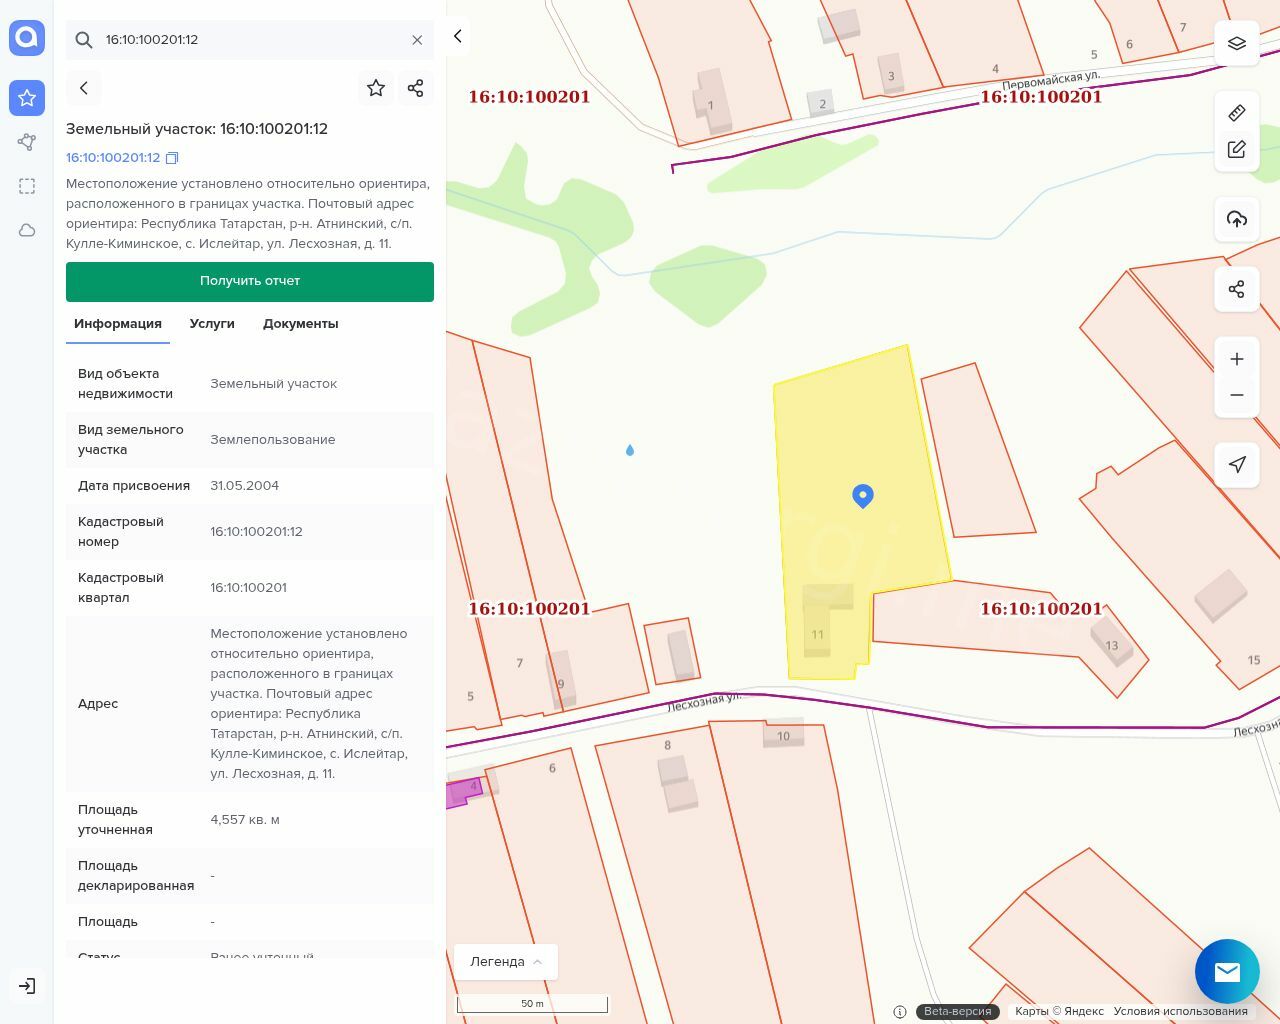Expand the Легенда legend panel

click(x=505, y=961)
